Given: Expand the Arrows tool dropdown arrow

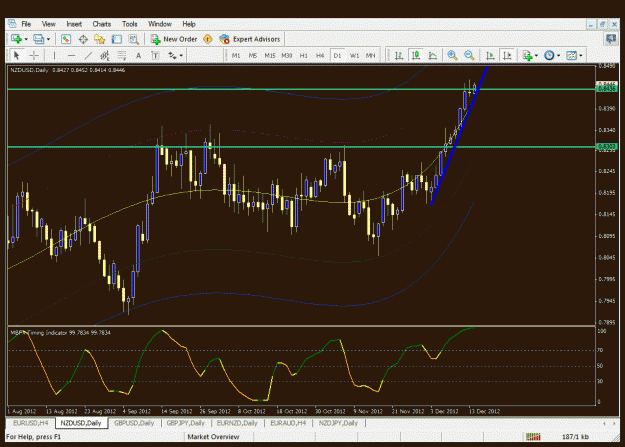Looking at the screenshot, I should tap(181, 55).
